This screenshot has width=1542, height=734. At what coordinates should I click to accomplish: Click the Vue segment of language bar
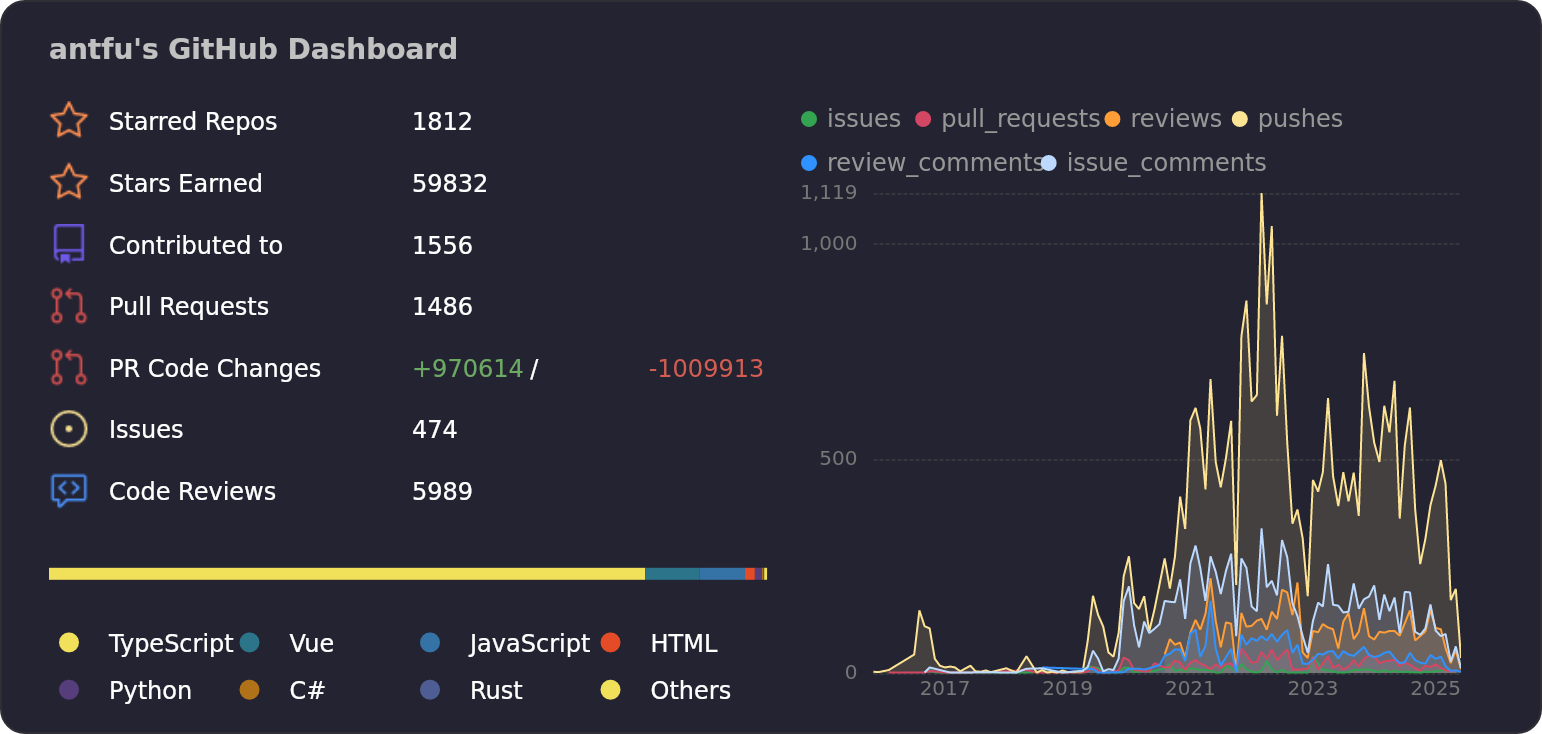[x=672, y=574]
